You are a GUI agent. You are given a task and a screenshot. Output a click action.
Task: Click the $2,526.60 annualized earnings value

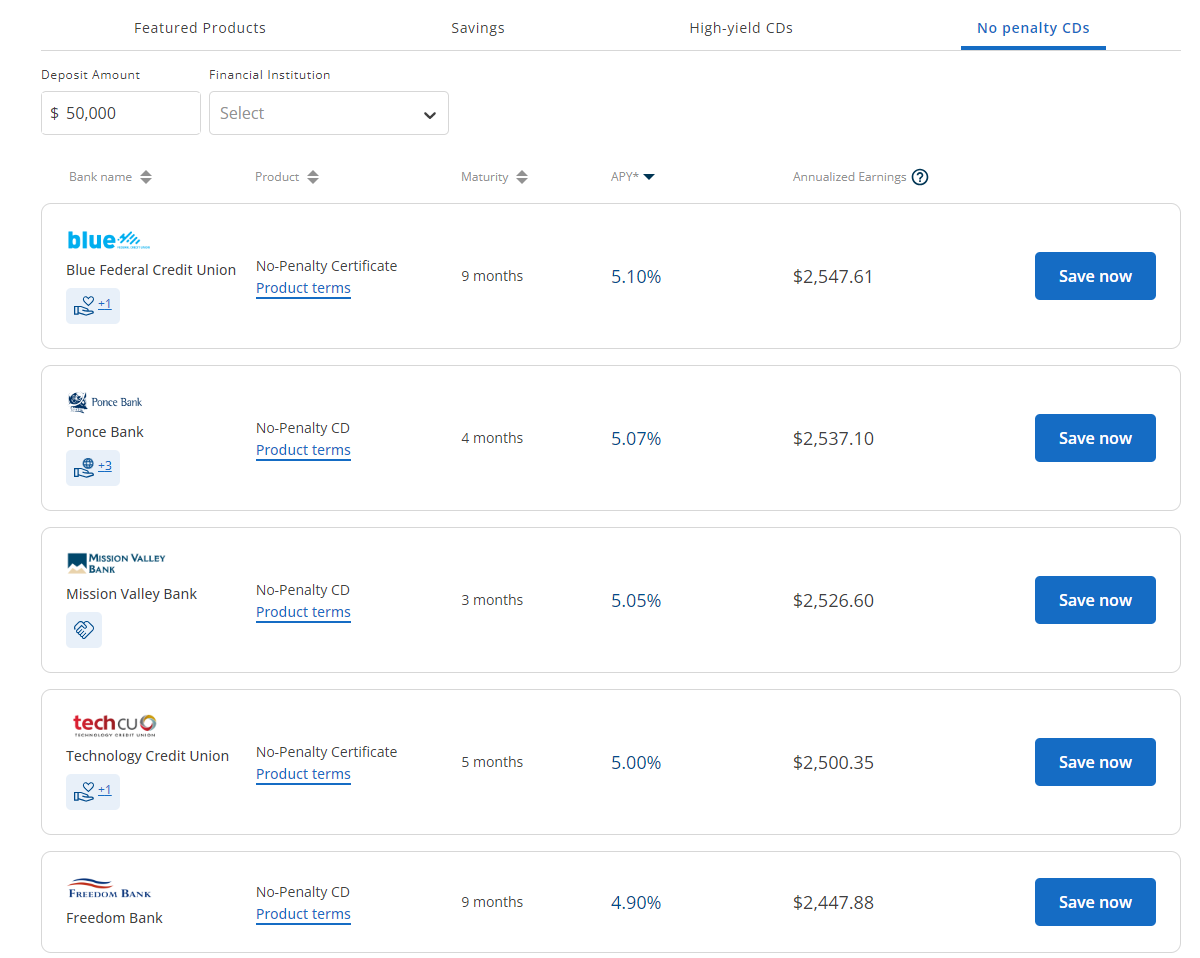pos(833,601)
